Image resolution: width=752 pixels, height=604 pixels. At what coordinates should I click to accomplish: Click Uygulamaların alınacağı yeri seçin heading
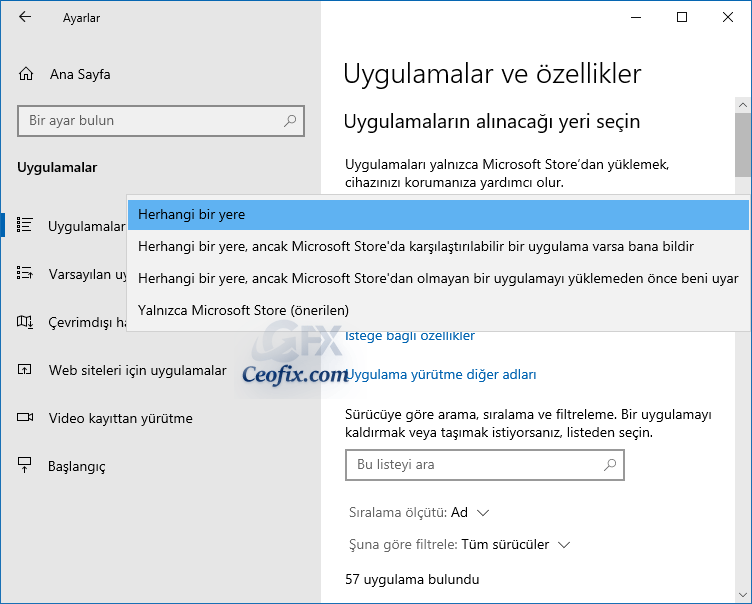click(x=492, y=122)
